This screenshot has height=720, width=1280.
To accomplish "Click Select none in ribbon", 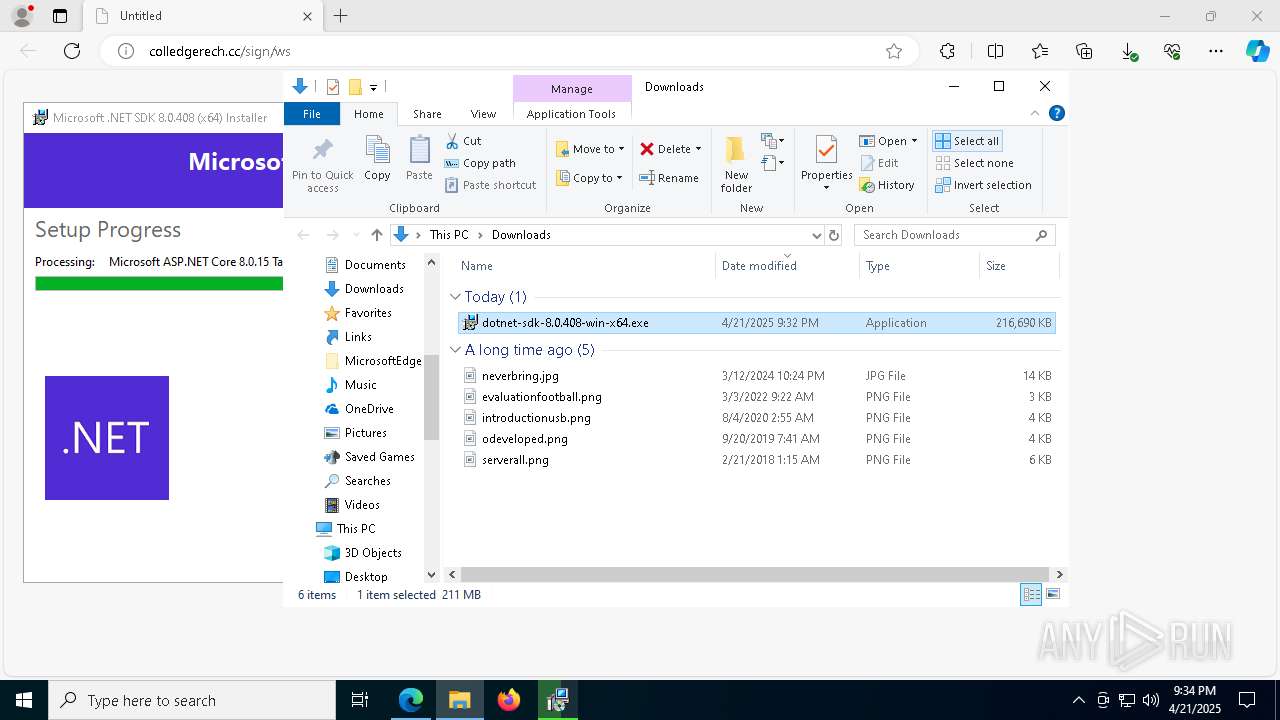I will (x=975, y=163).
